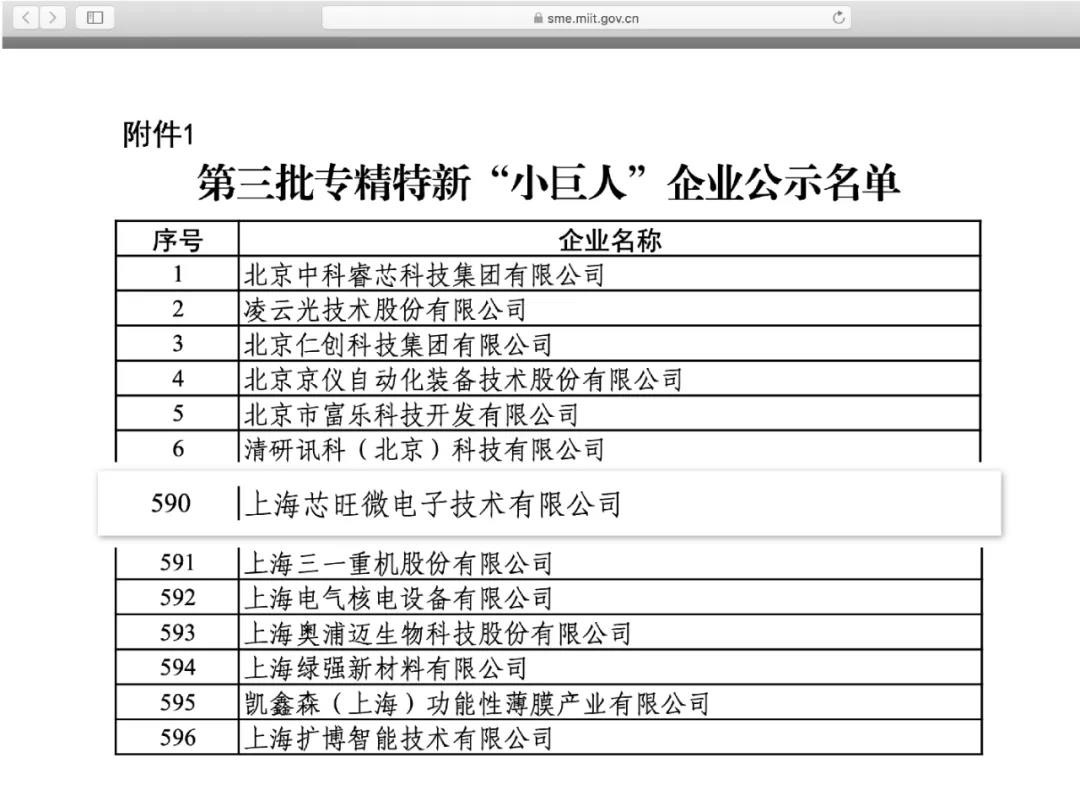The width and height of the screenshot is (1080, 785).
Task: Select 上海电气核电设备有限公司
Action: coord(398,598)
